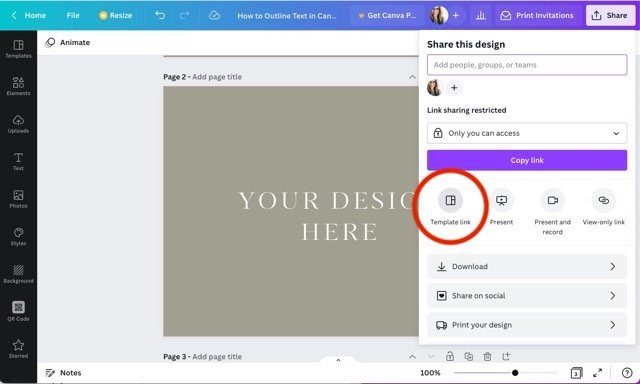This screenshot has width=640, height=384.
Task: Open the link access dropdown
Action: (527, 133)
